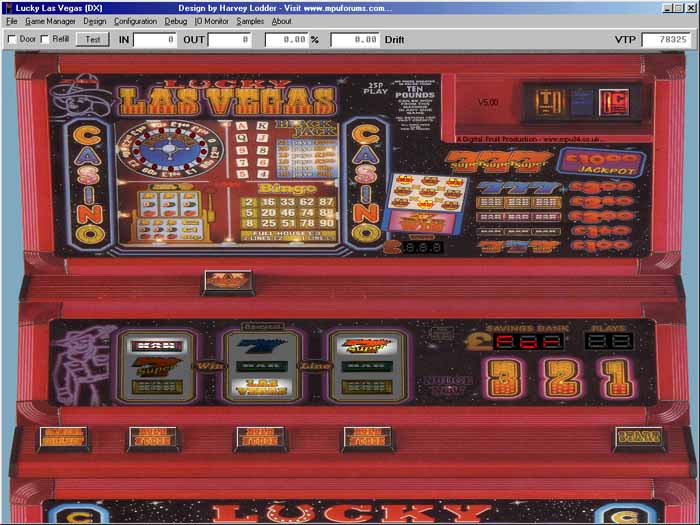Open the About menu
This screenshot has height=525, width=700.
(281, 21)
